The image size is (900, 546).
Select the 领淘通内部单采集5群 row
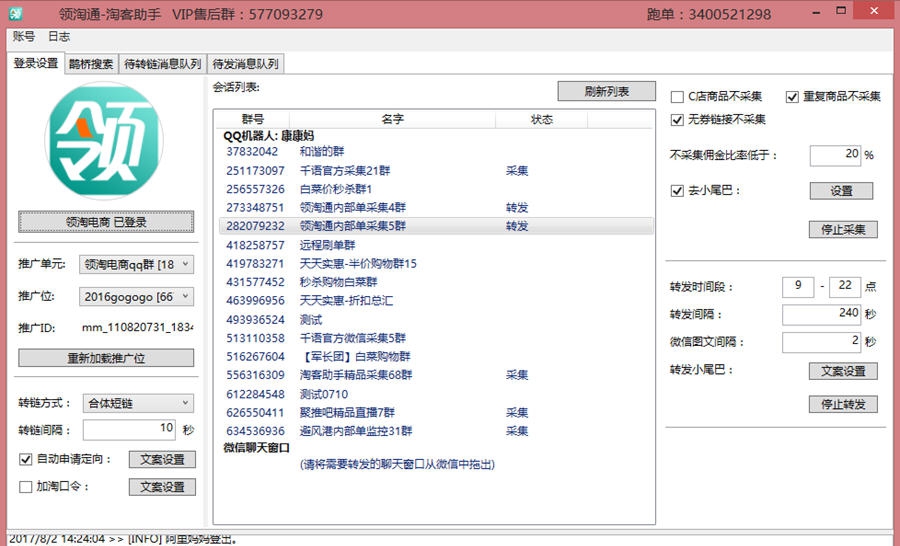436,226
